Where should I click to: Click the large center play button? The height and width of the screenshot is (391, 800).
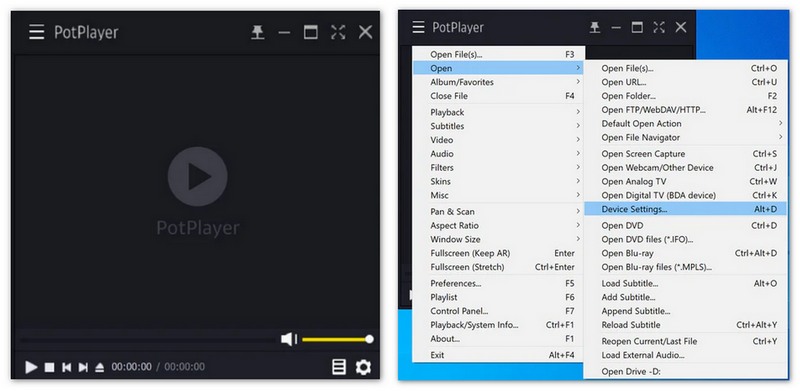(197, 177)
